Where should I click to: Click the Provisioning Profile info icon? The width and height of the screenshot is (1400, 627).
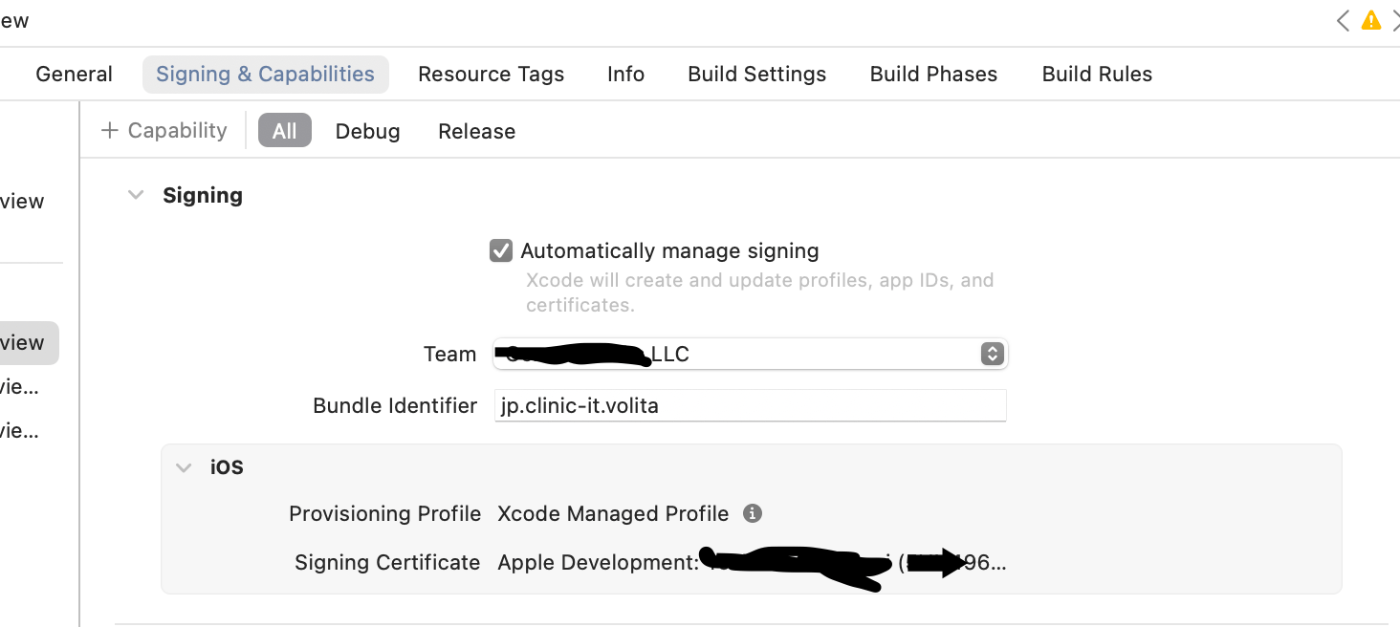(x=753, y=513)
